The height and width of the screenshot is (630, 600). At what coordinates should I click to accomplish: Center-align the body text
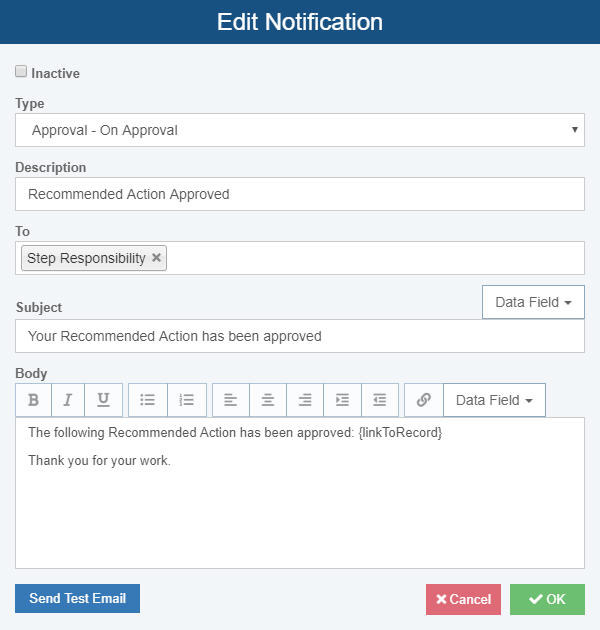pyautogui.click(x=268, y=400)
